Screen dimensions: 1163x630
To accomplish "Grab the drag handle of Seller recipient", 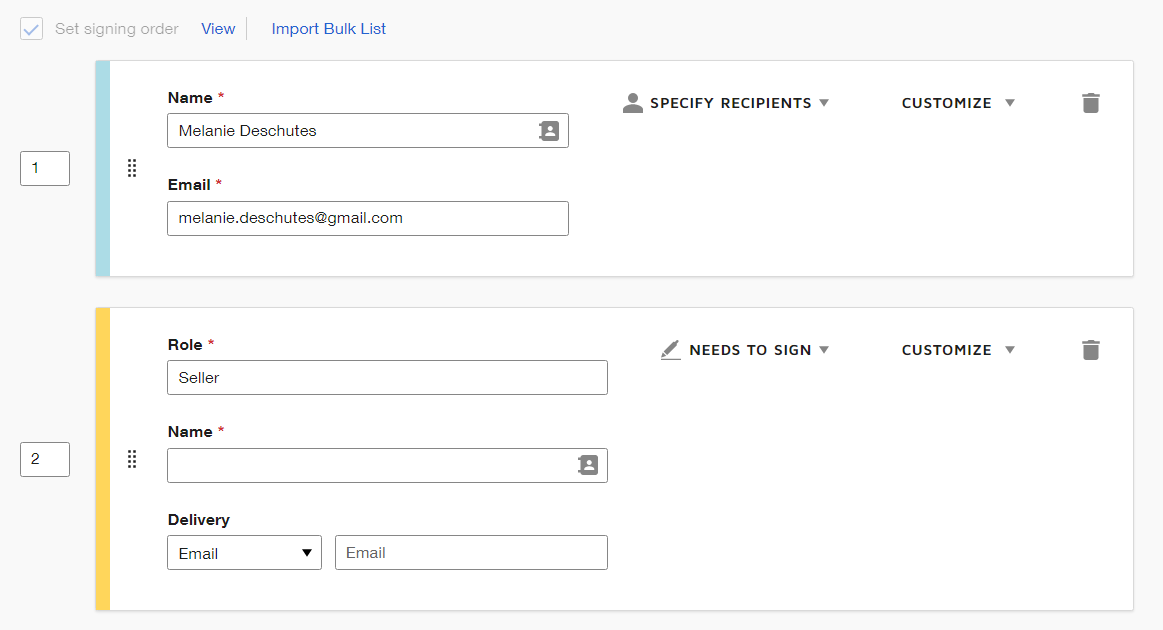I will 132,459.
